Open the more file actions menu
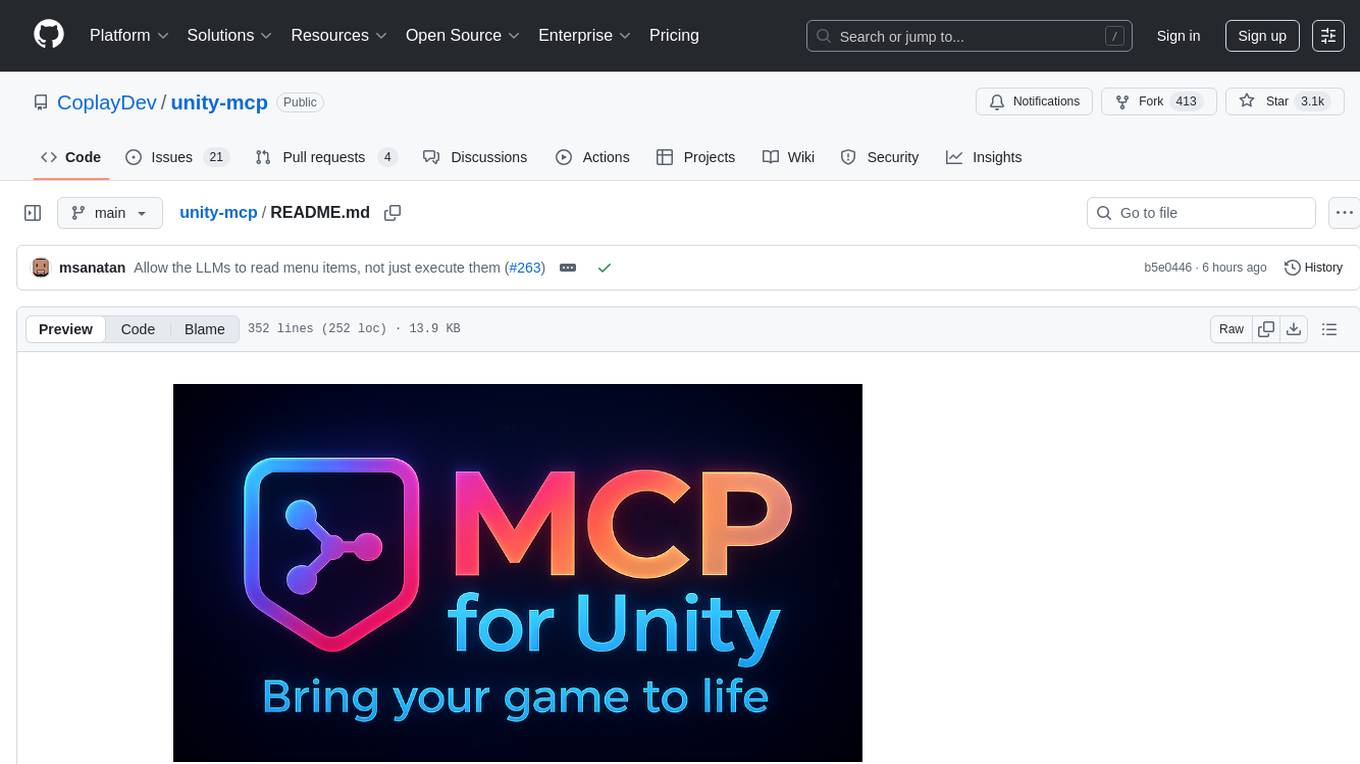Viewport: 1360px width, 764px height. click(1344, 213)
